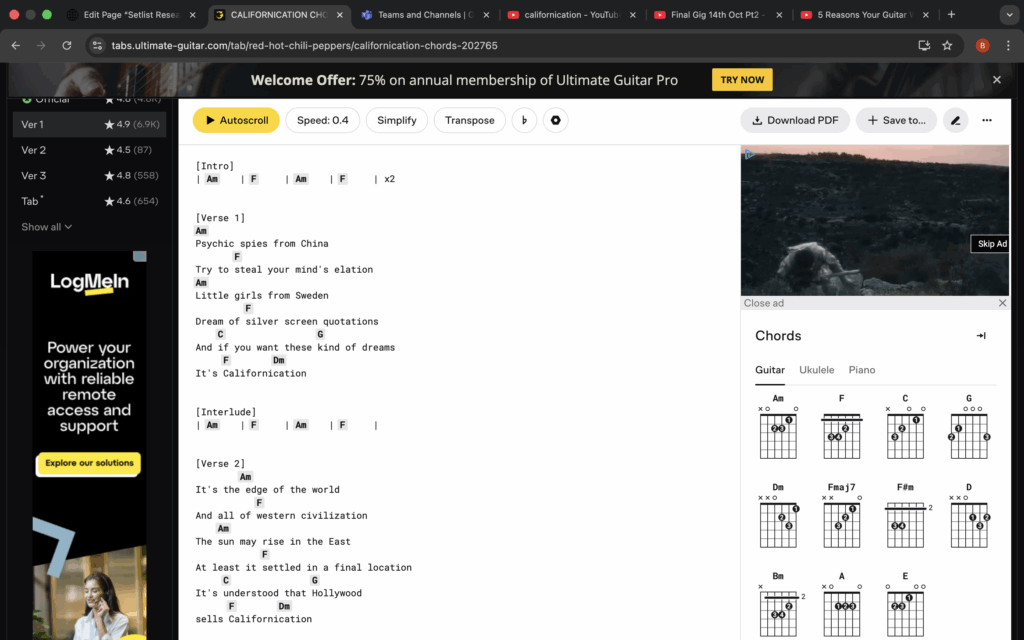Click the TRY NOW offer button
Image resolution: width=1024 pixels, height=640 pixels.
pos(741,80)
